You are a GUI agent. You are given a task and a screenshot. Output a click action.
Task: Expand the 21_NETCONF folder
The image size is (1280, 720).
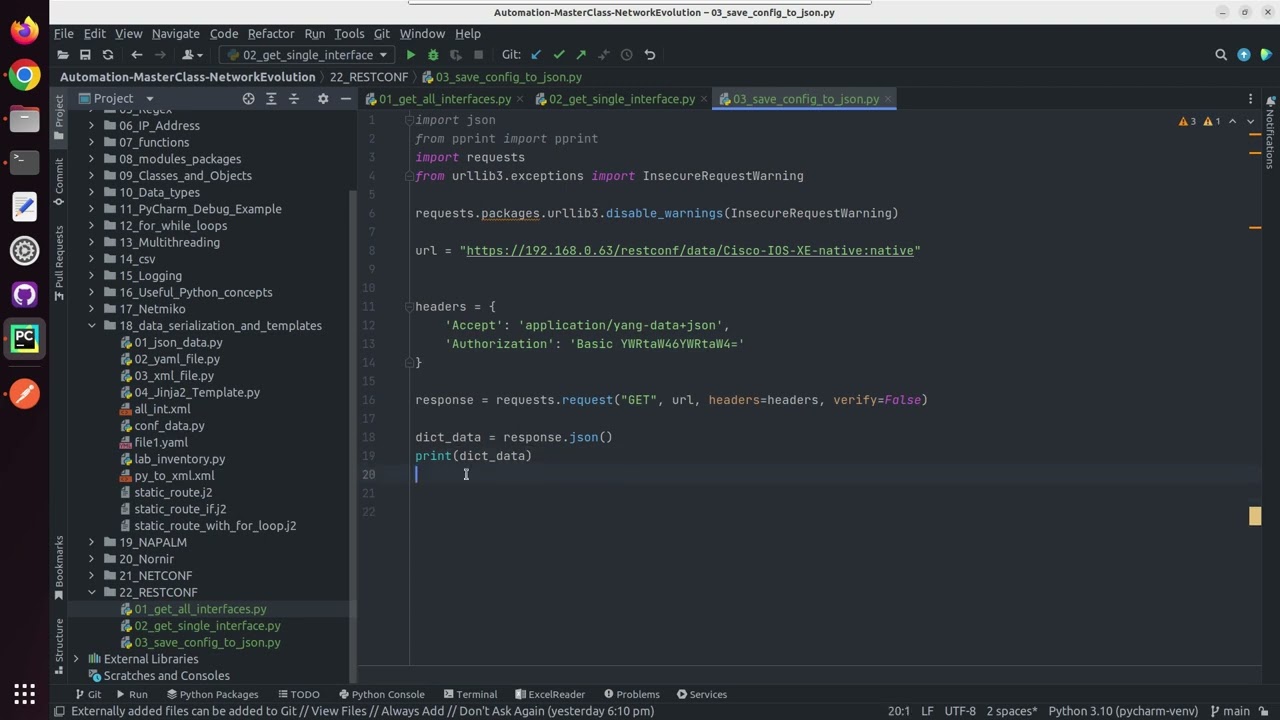coord(92,576)
